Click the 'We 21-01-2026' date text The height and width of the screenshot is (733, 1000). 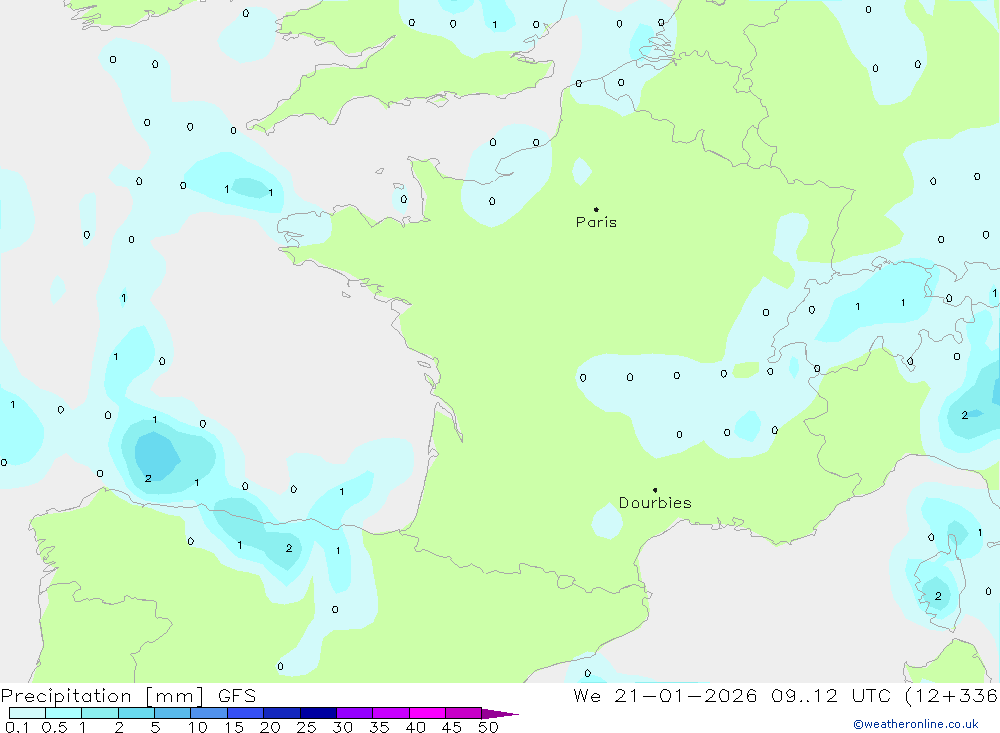point(665,696)
